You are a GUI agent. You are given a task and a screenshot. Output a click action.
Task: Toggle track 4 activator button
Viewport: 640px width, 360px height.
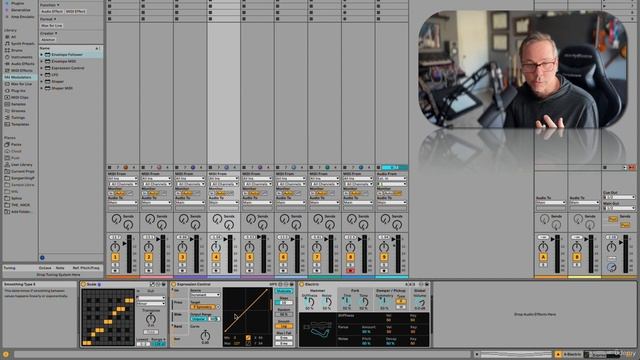(216, 257)
